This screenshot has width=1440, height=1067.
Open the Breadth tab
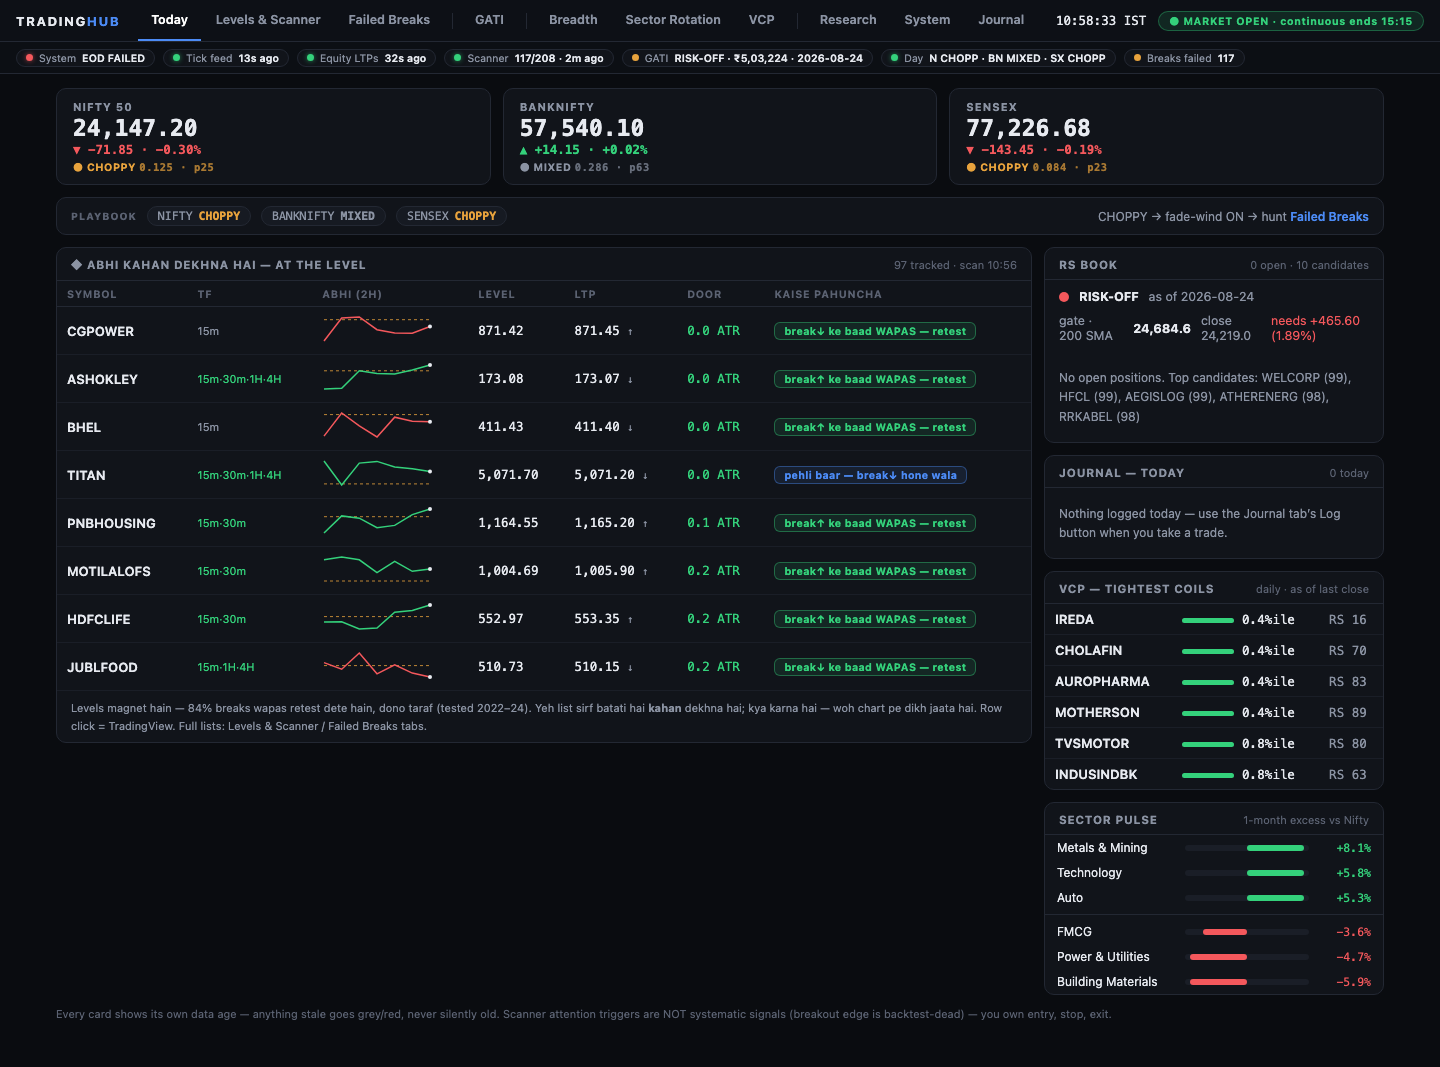click(x=573, y=20)
